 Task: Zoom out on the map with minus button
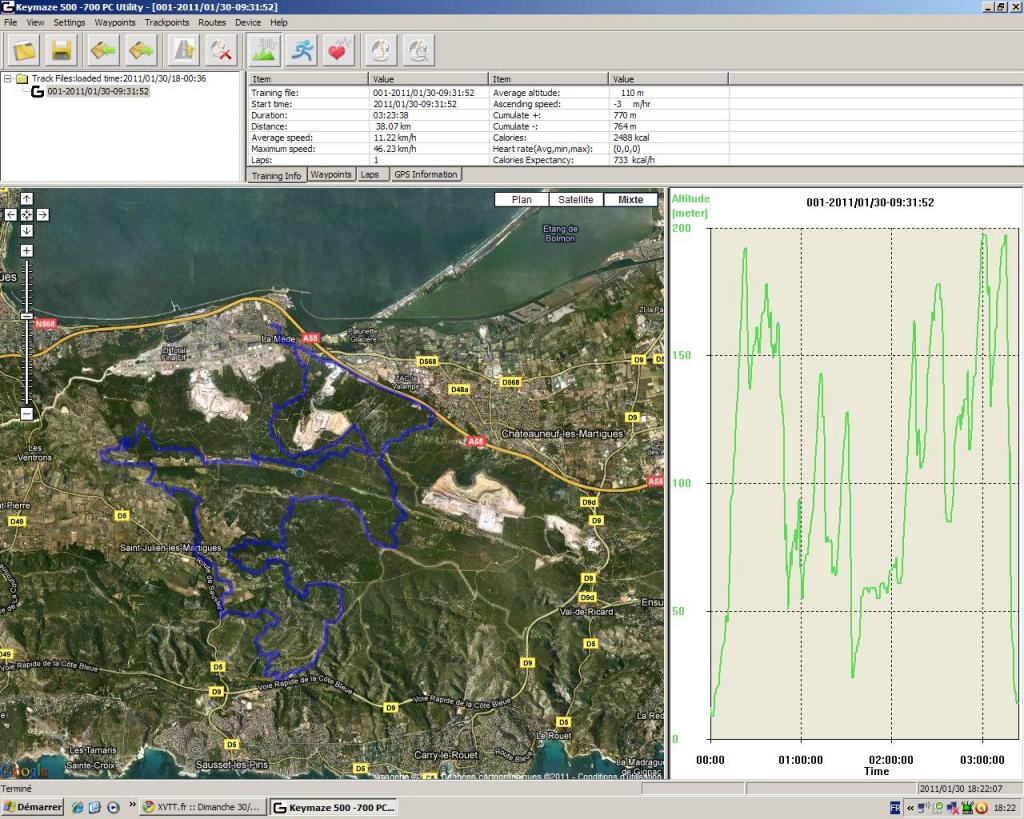[x=27, y=413]
